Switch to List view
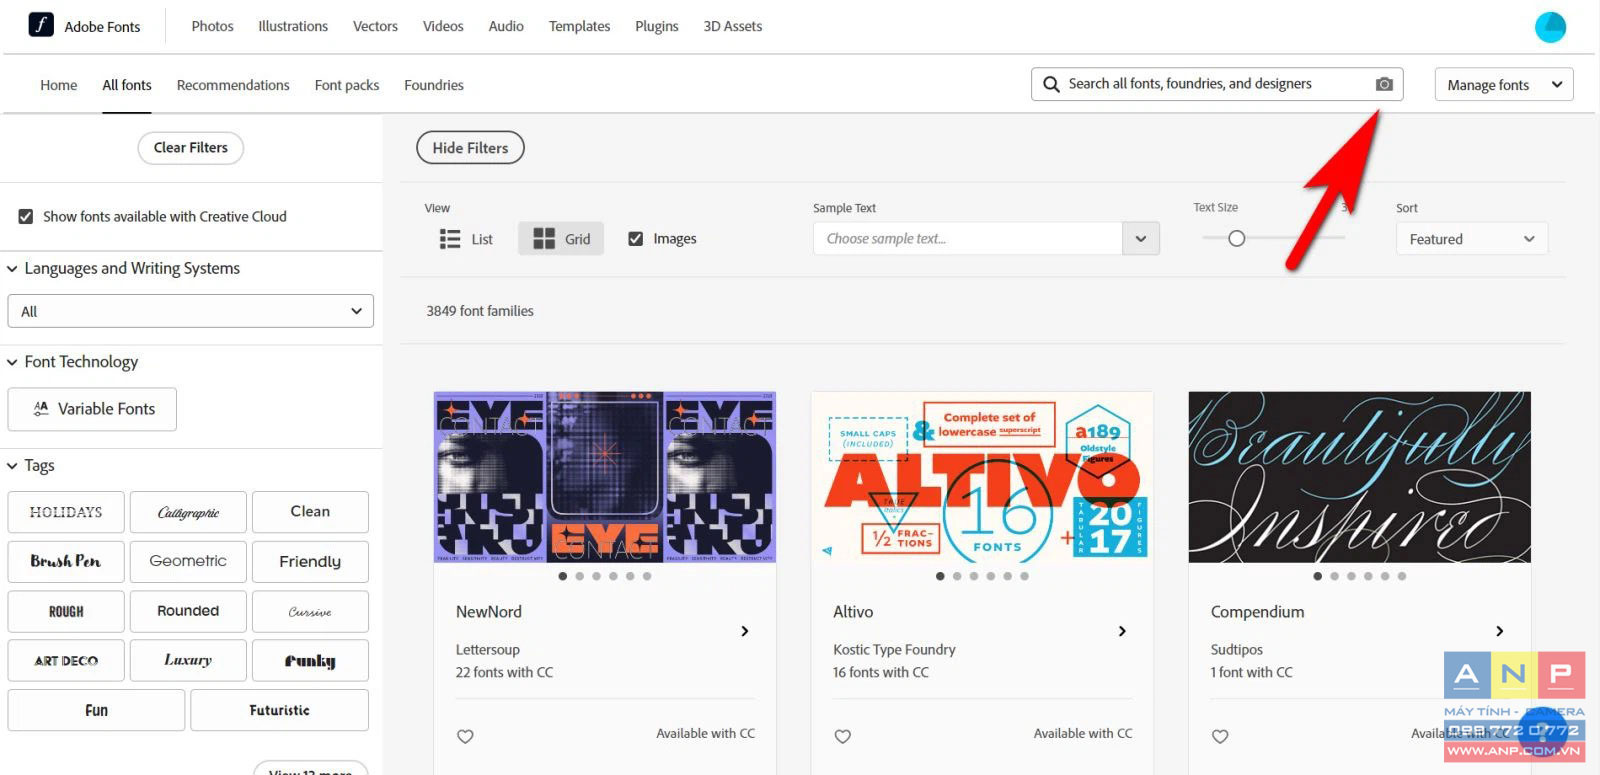This screenshot has height=775, width=1600. click(x=466, y=239)
